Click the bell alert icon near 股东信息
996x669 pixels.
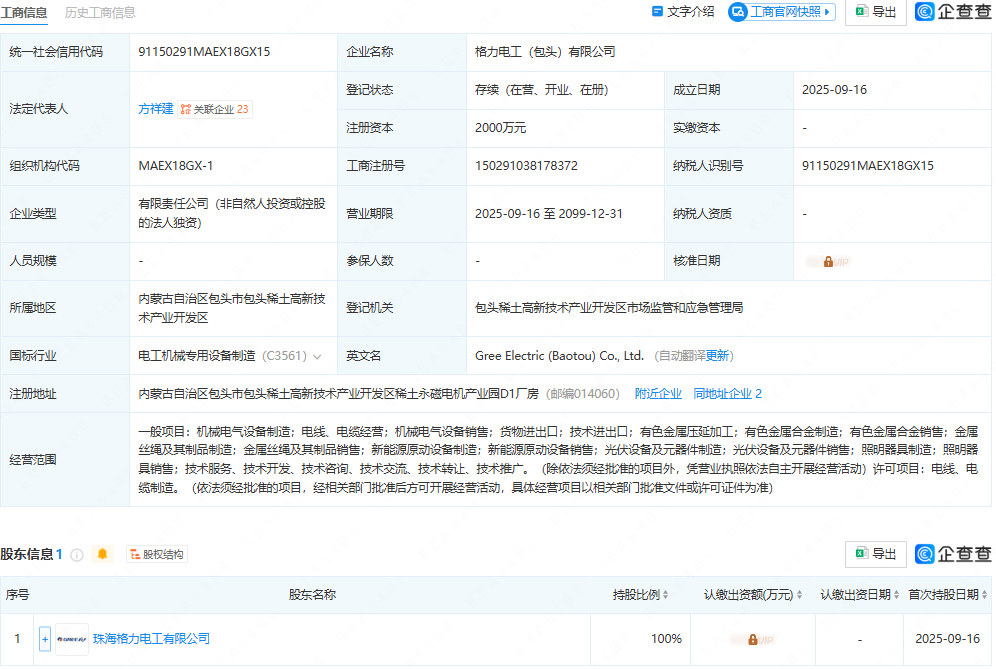(x=101, y=554)
